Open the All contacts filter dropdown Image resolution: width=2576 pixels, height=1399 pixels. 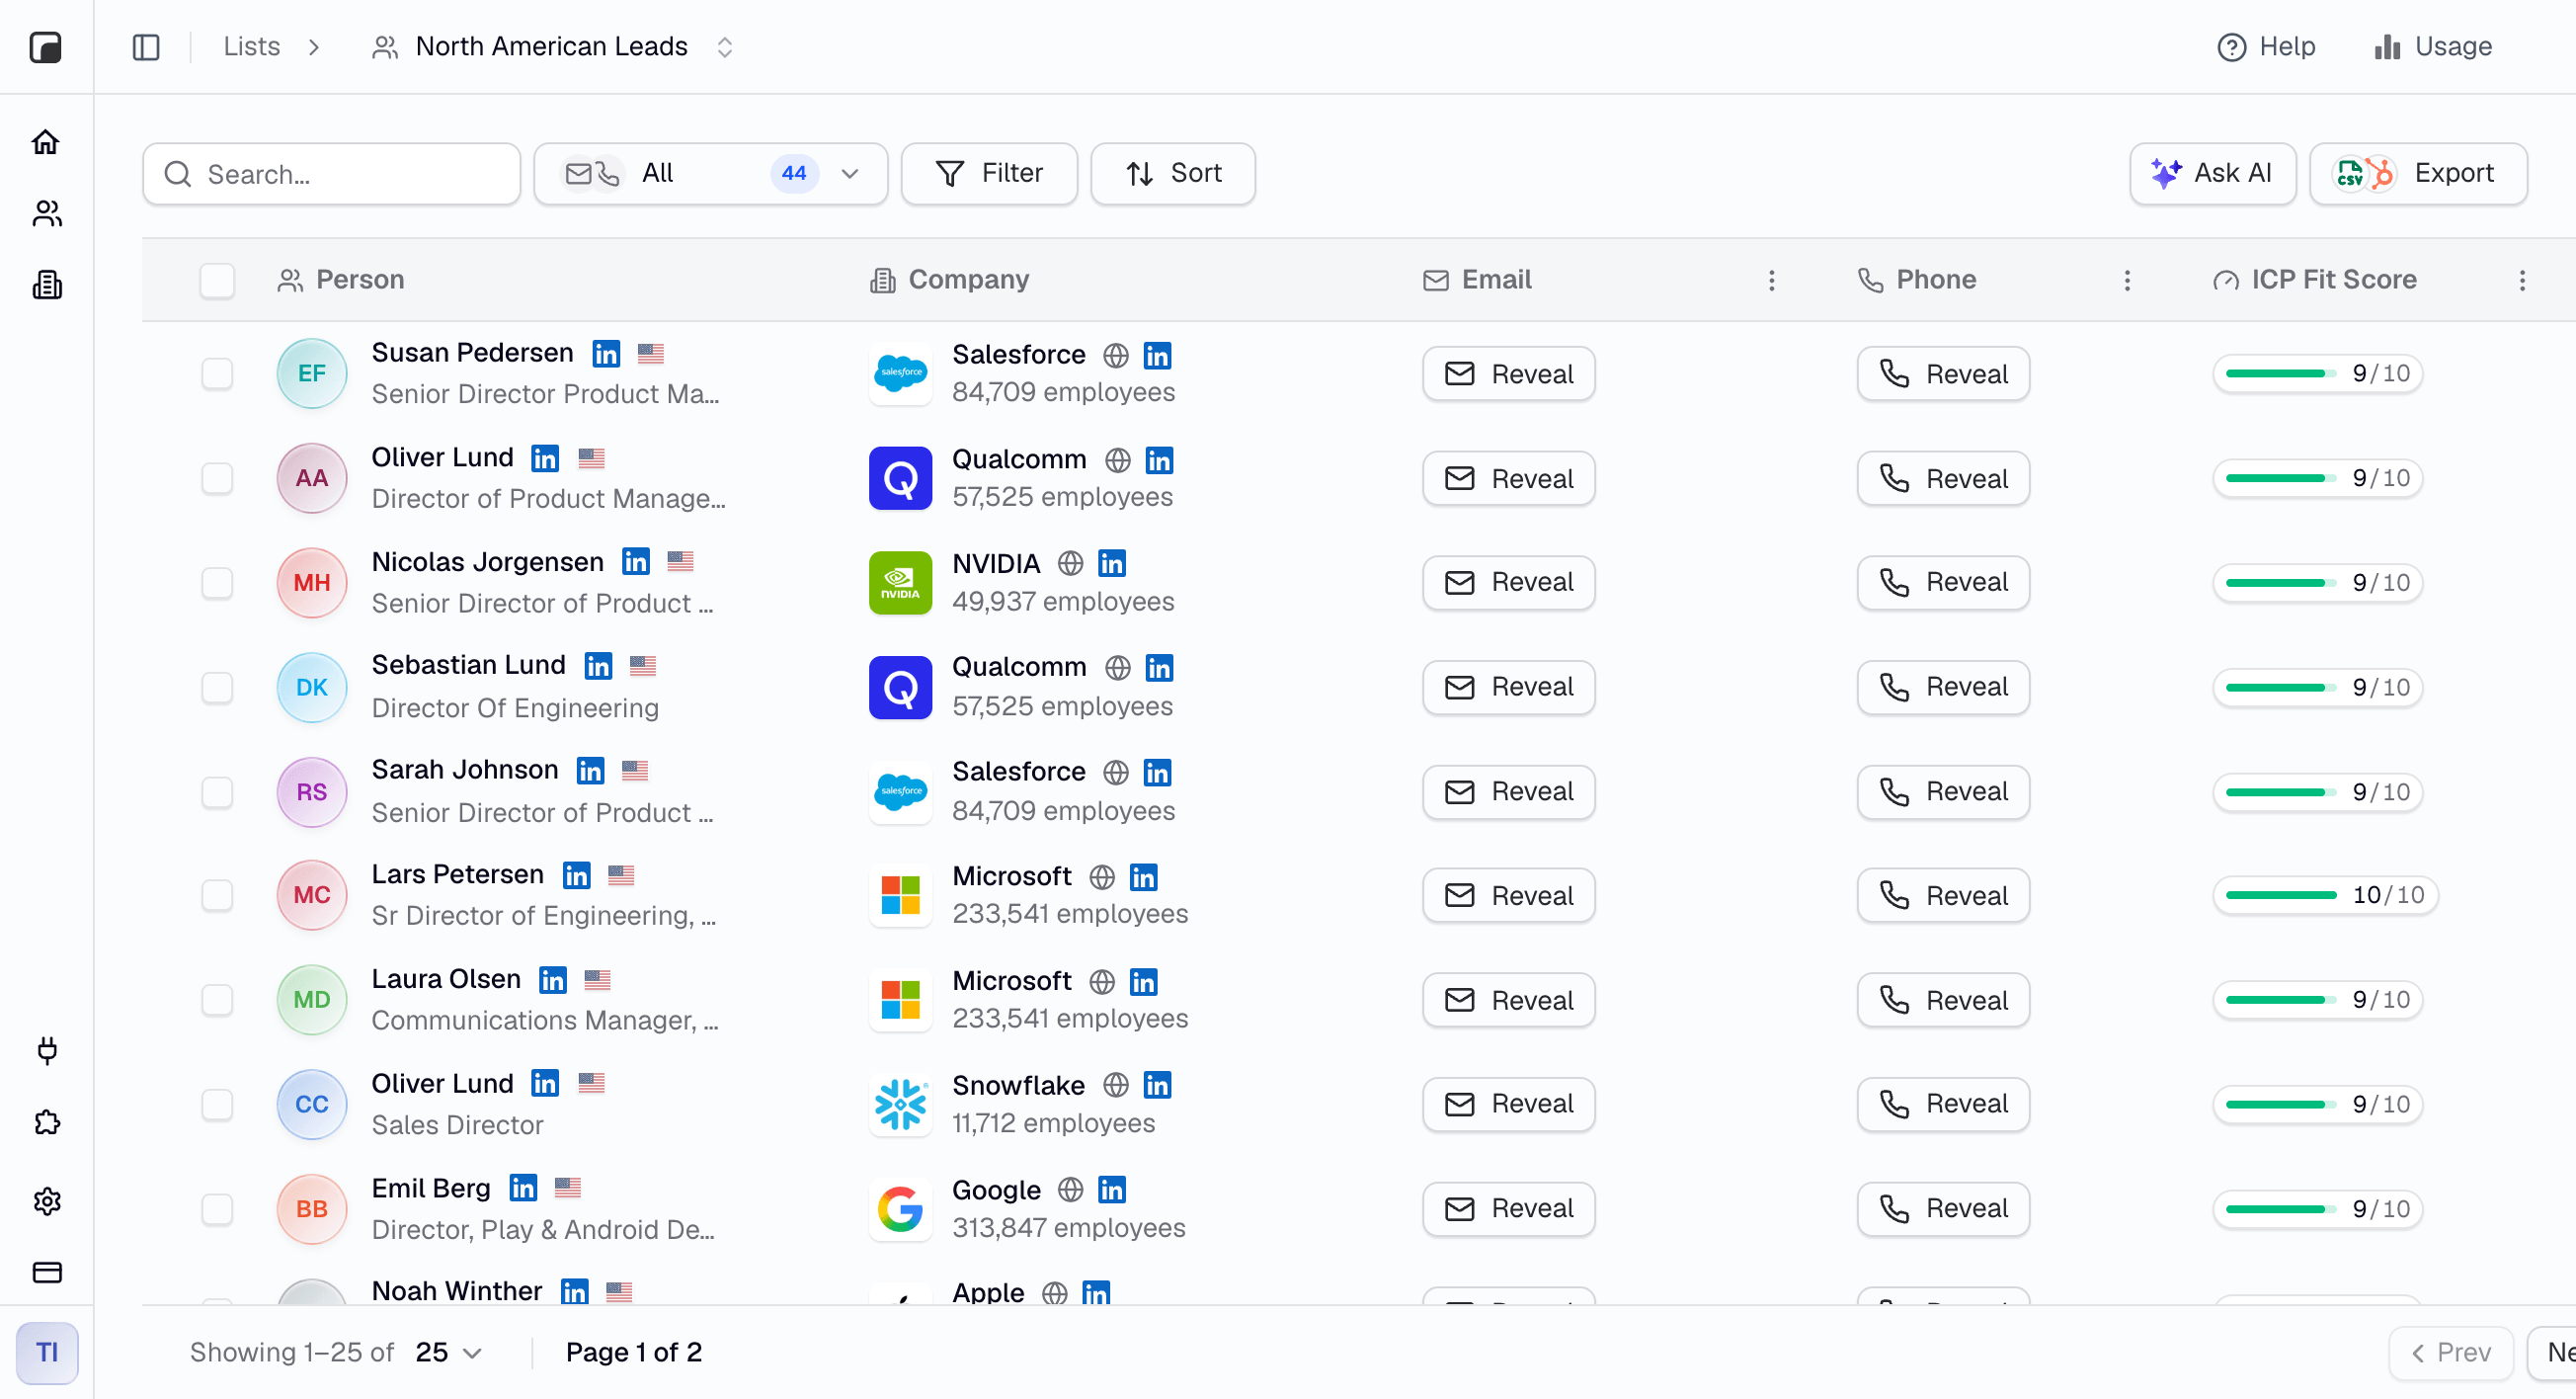pyautogui.click(x=711, y=174)
